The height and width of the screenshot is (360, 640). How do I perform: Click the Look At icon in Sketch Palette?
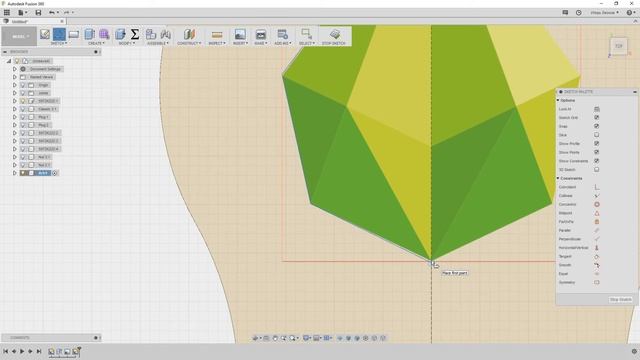[x=596, y=109]
